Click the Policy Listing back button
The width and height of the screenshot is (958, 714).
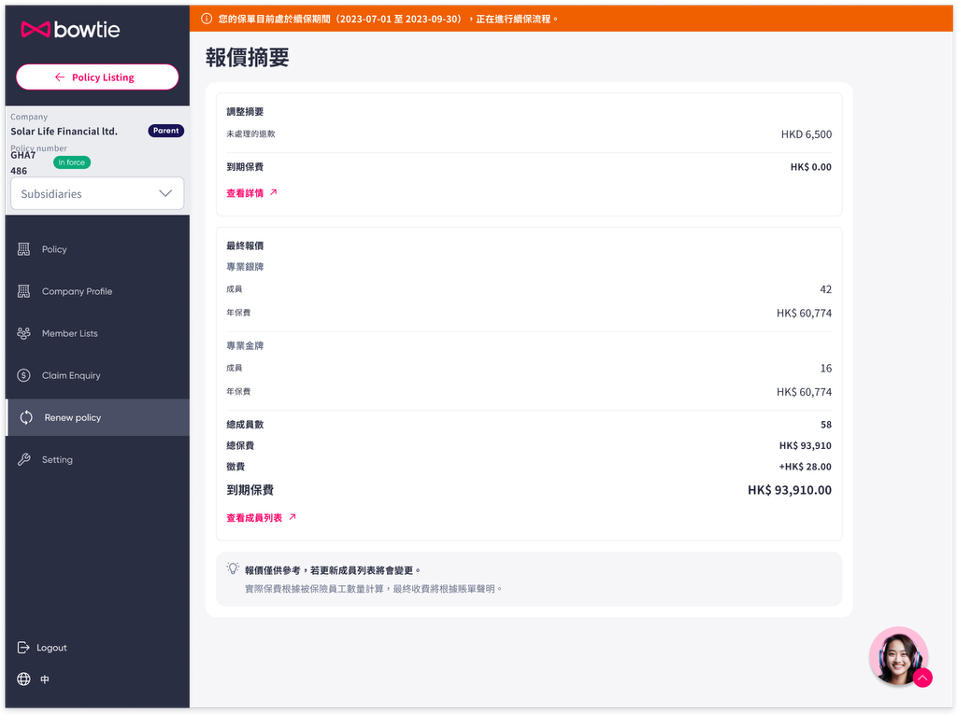(96, 76)
